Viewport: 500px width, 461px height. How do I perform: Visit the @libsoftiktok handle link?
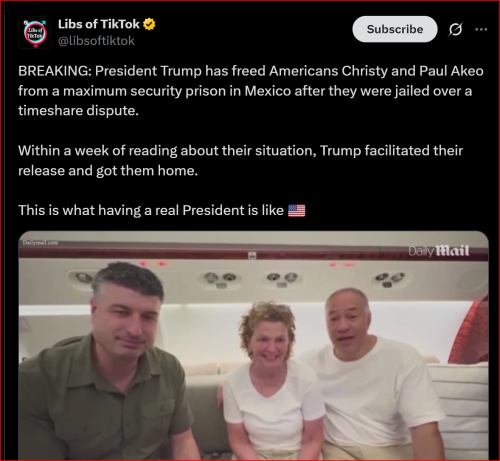tap(96, 41)
